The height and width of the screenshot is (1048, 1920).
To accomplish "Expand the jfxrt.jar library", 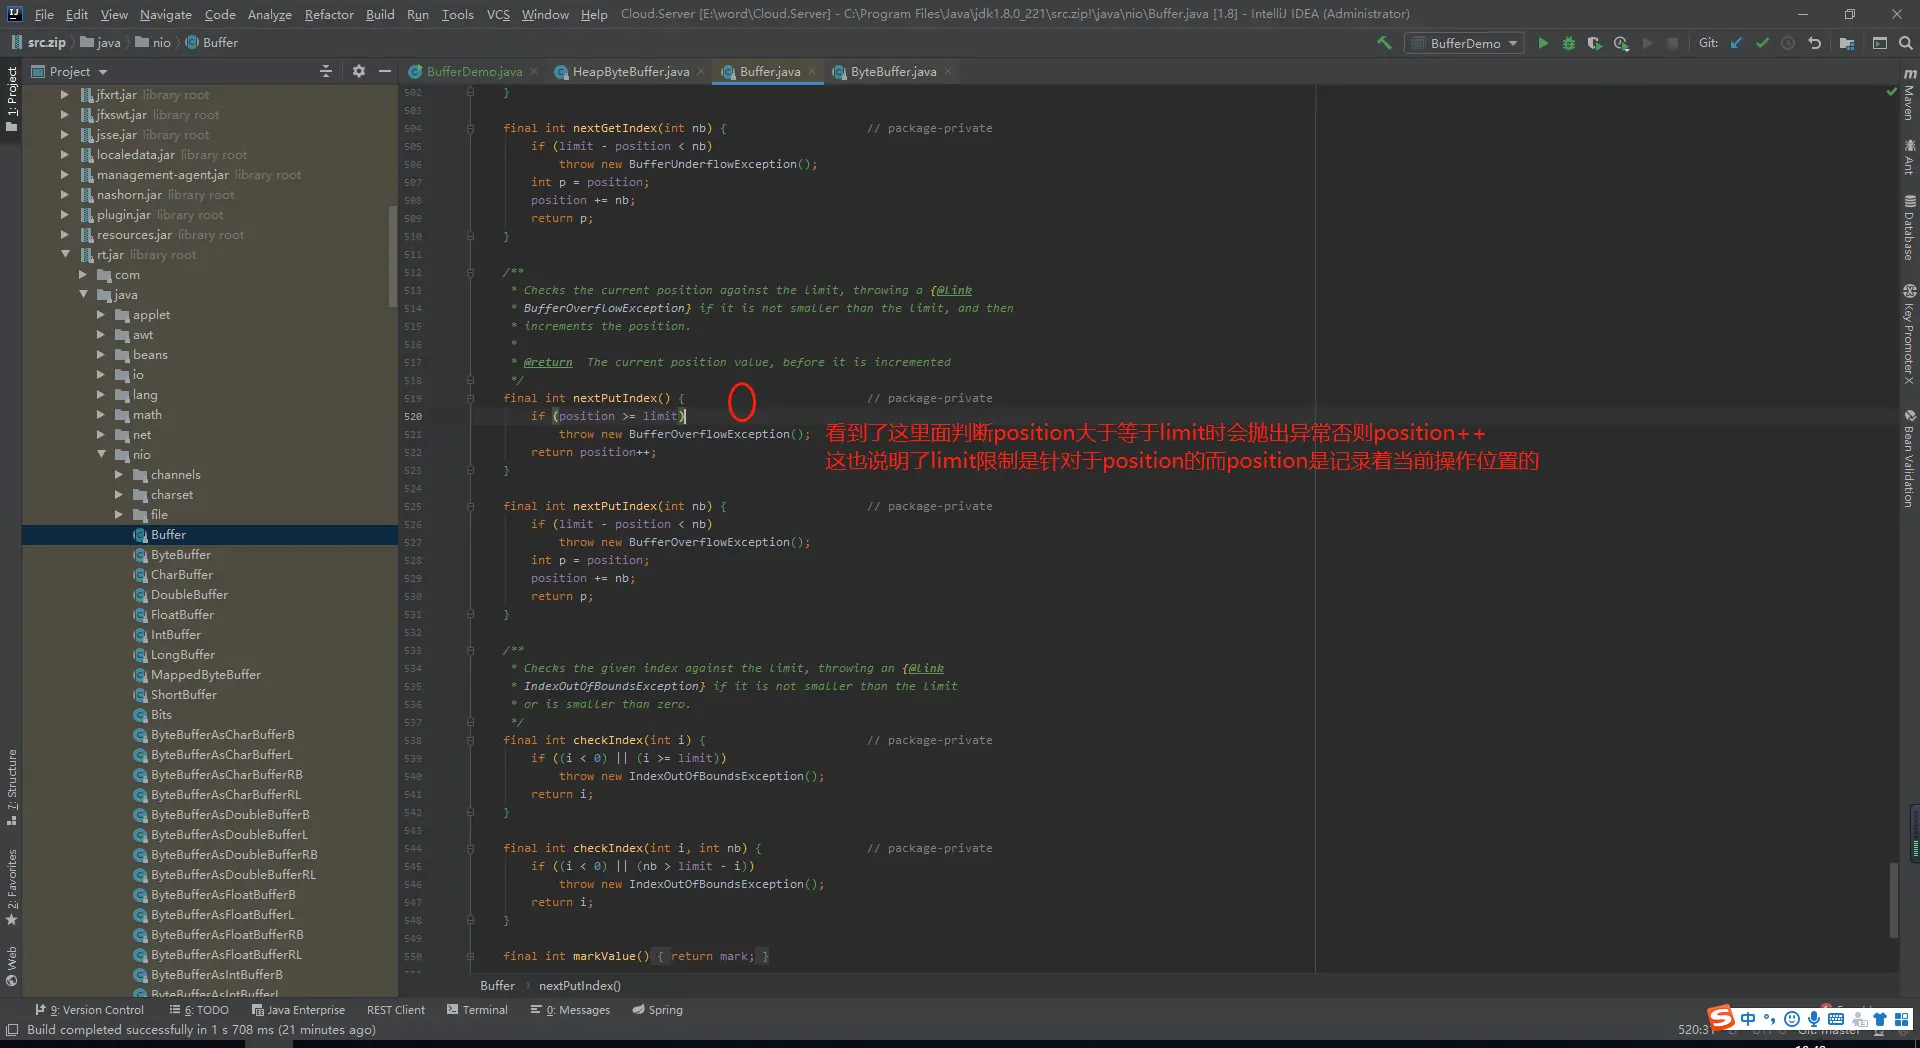I will coord(65,95).
